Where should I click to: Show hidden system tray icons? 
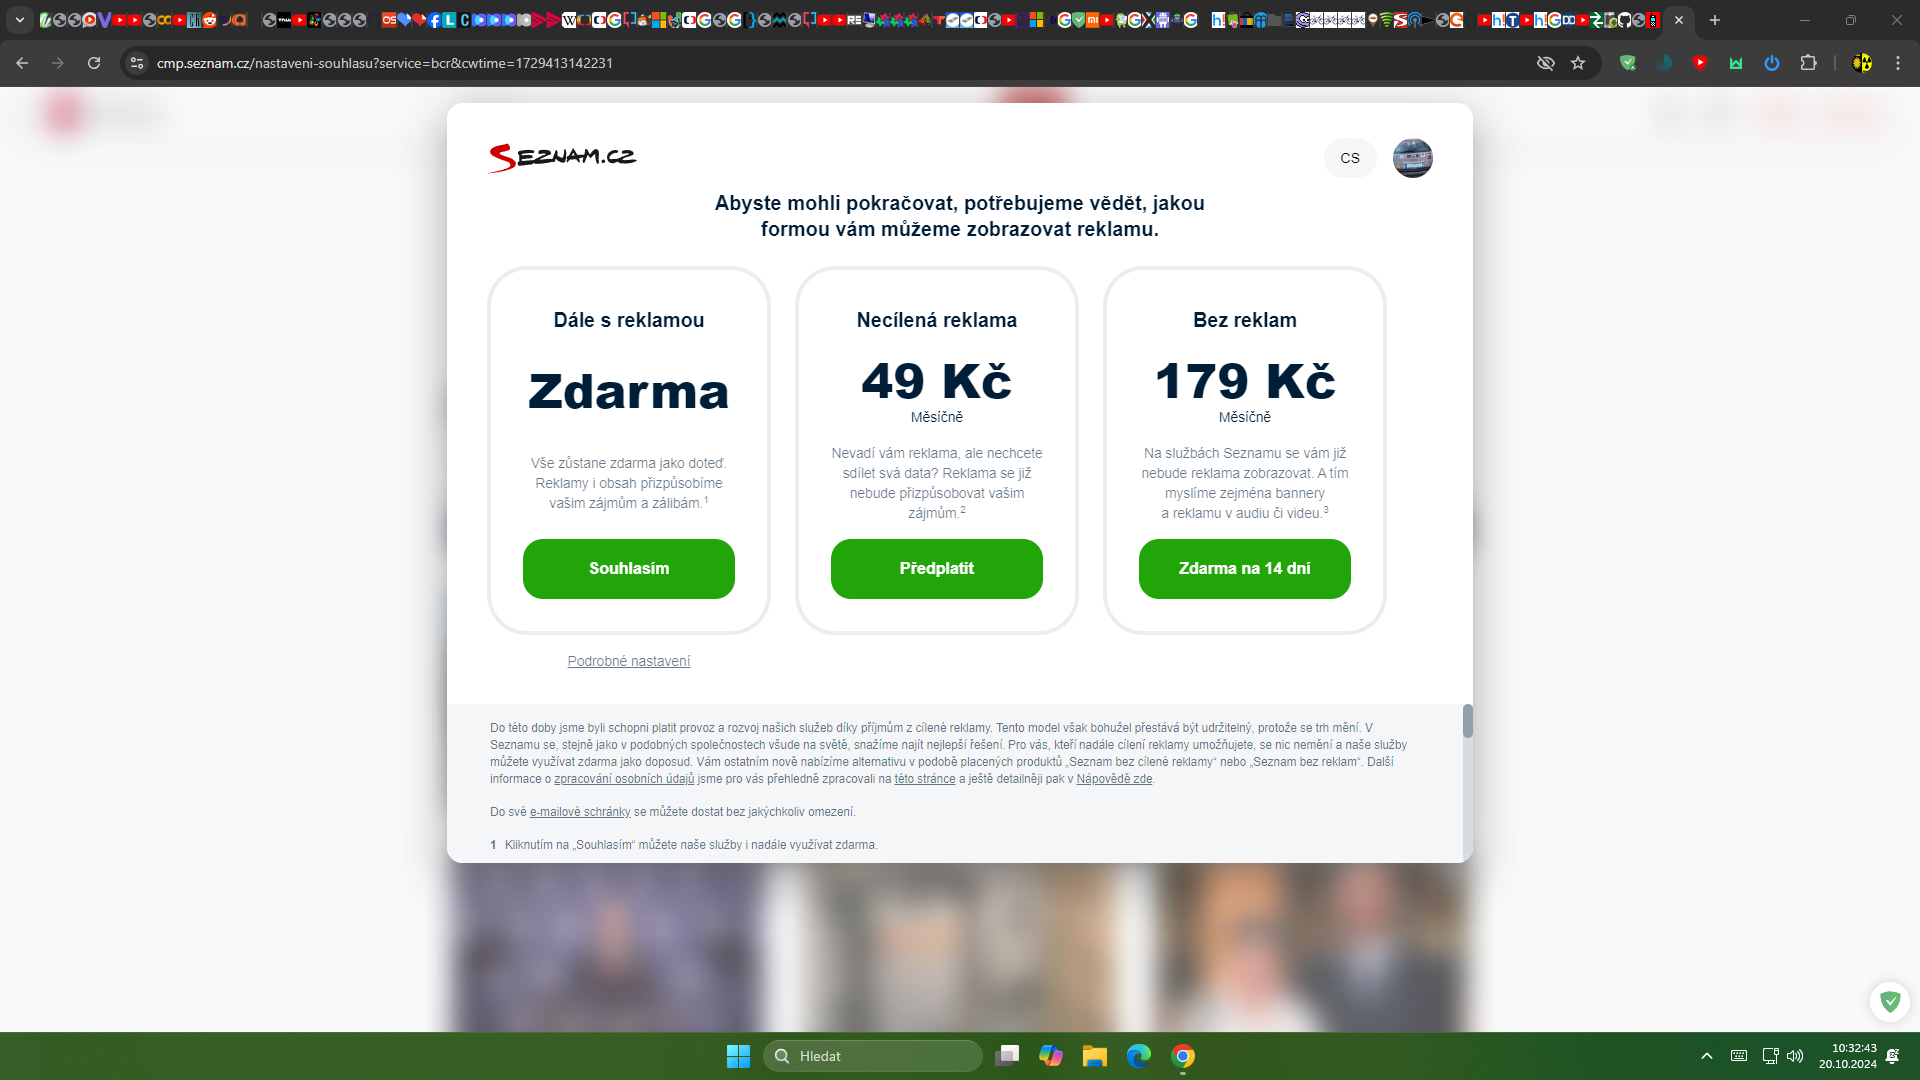tap(1707, 1056)
